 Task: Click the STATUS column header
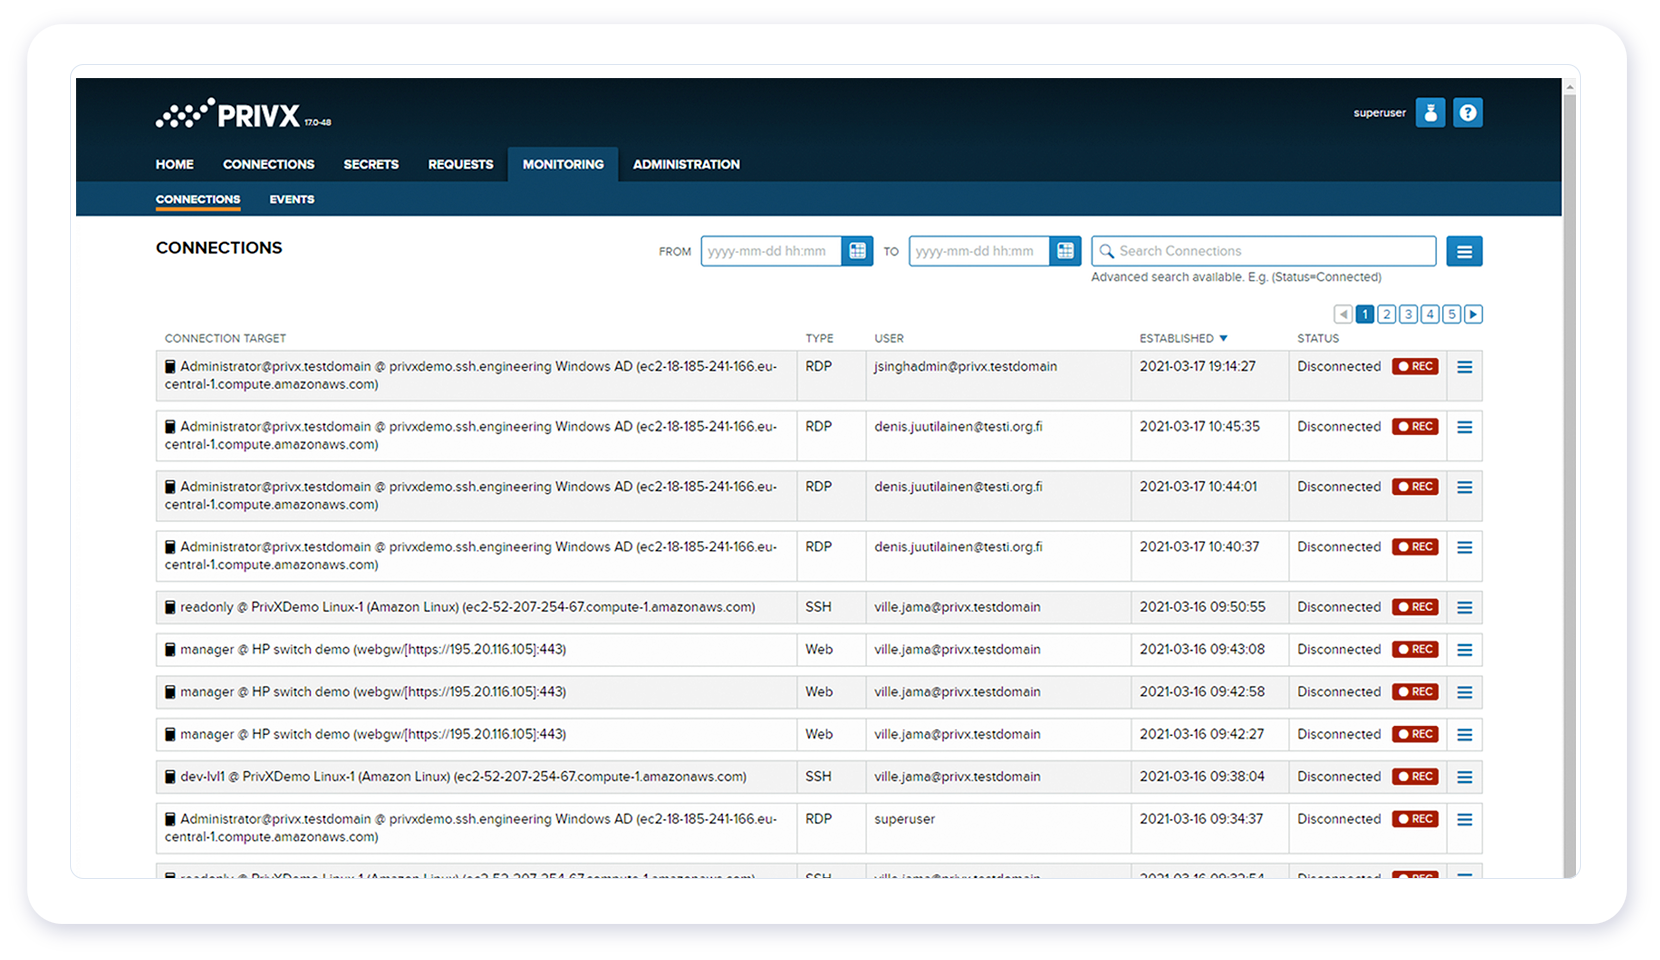(1318, 338)
